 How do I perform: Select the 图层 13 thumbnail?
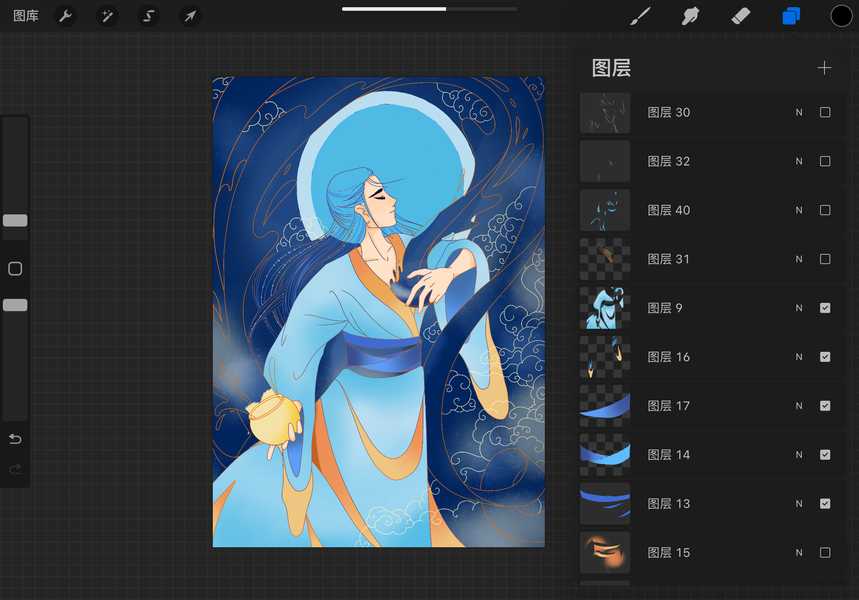pyautogui.click(x=605, y=504)
